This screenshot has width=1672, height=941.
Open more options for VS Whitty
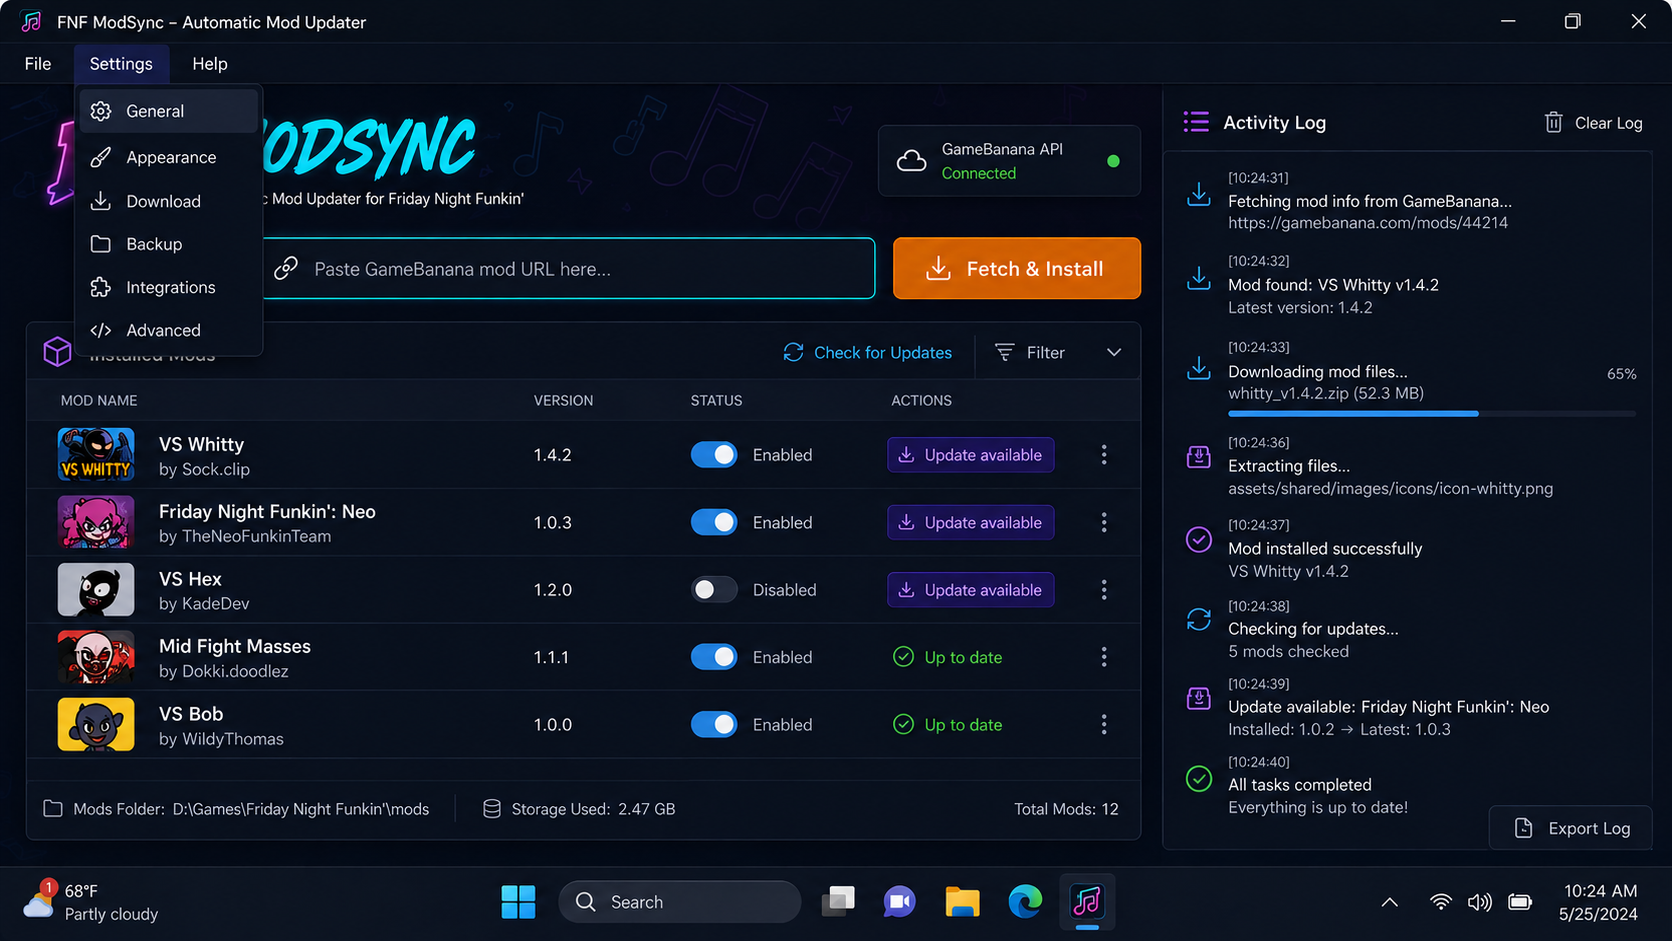(1104, 455)
